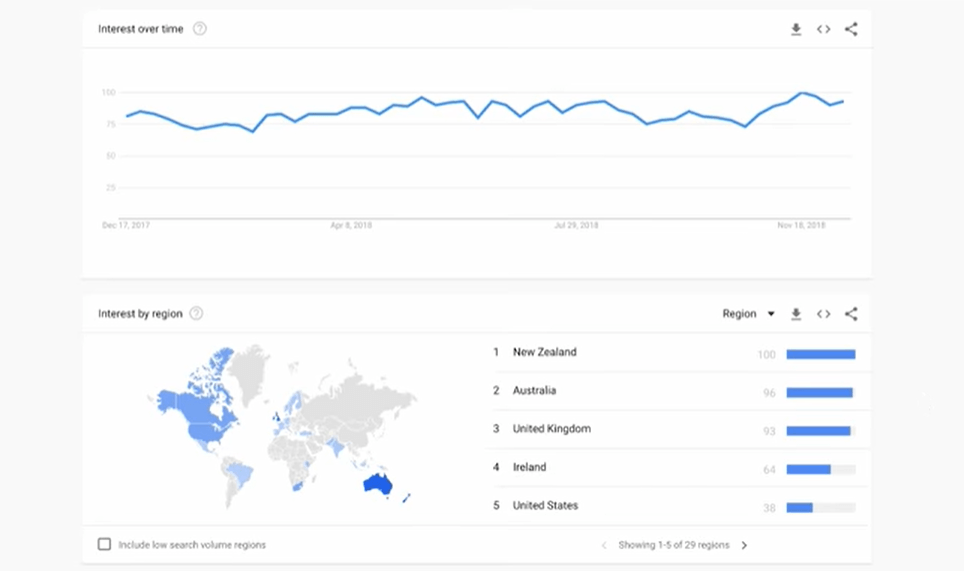Open the Region dropdown selector
964x571 pixels.
pyautogui.click(x=749, y=314)
